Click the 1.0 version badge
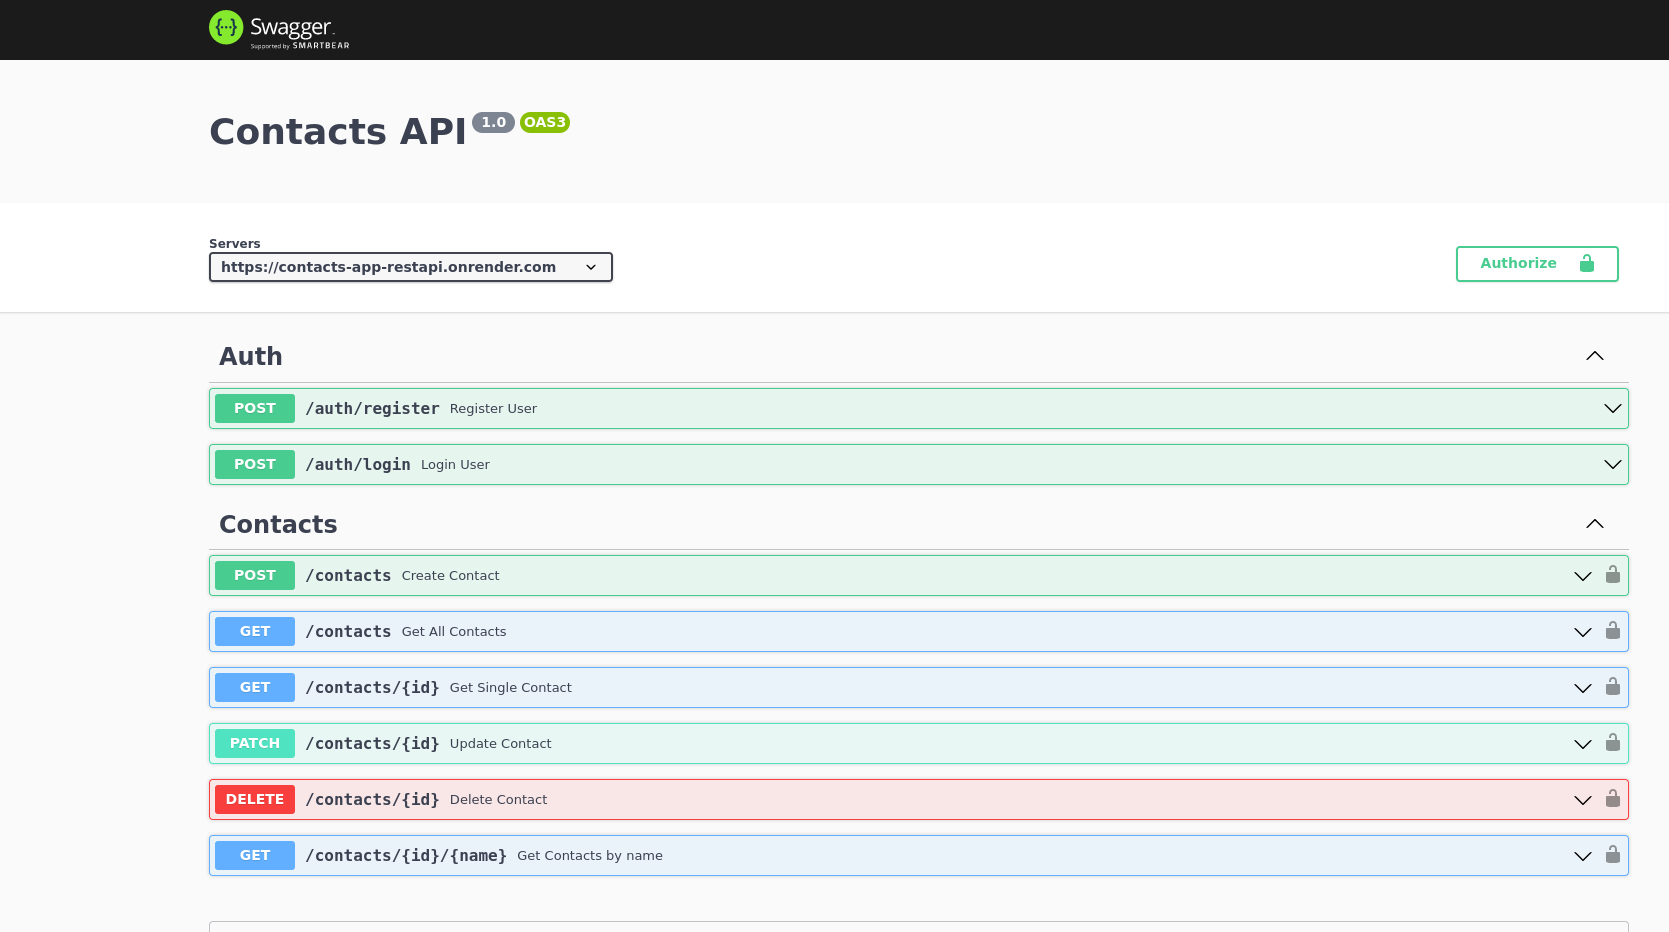Image resolution: width=1669 pixels, height=932 pixels. (x=493, y=122)
